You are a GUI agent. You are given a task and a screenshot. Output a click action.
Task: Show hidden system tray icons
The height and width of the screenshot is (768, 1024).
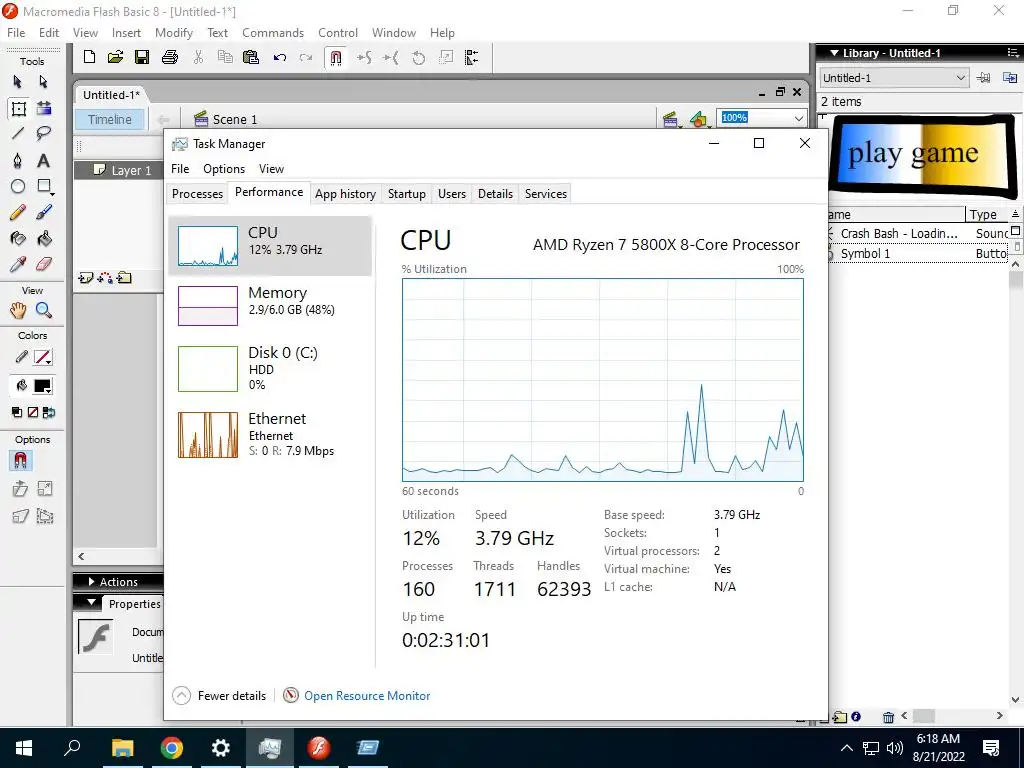846,748
